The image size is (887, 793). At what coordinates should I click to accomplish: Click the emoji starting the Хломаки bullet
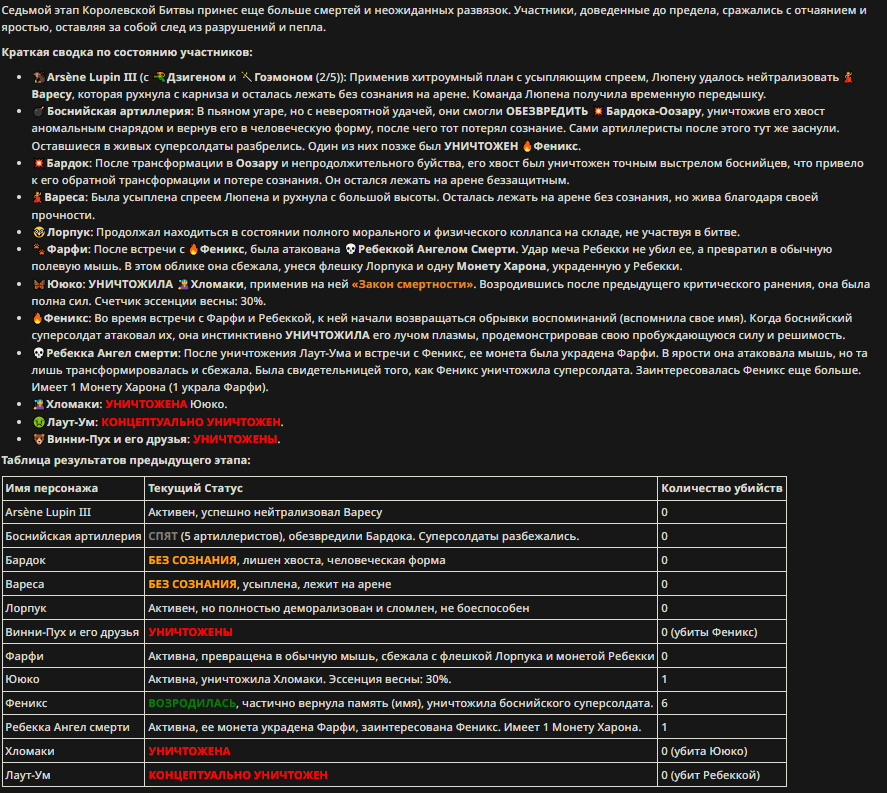[x=38, y=404]
